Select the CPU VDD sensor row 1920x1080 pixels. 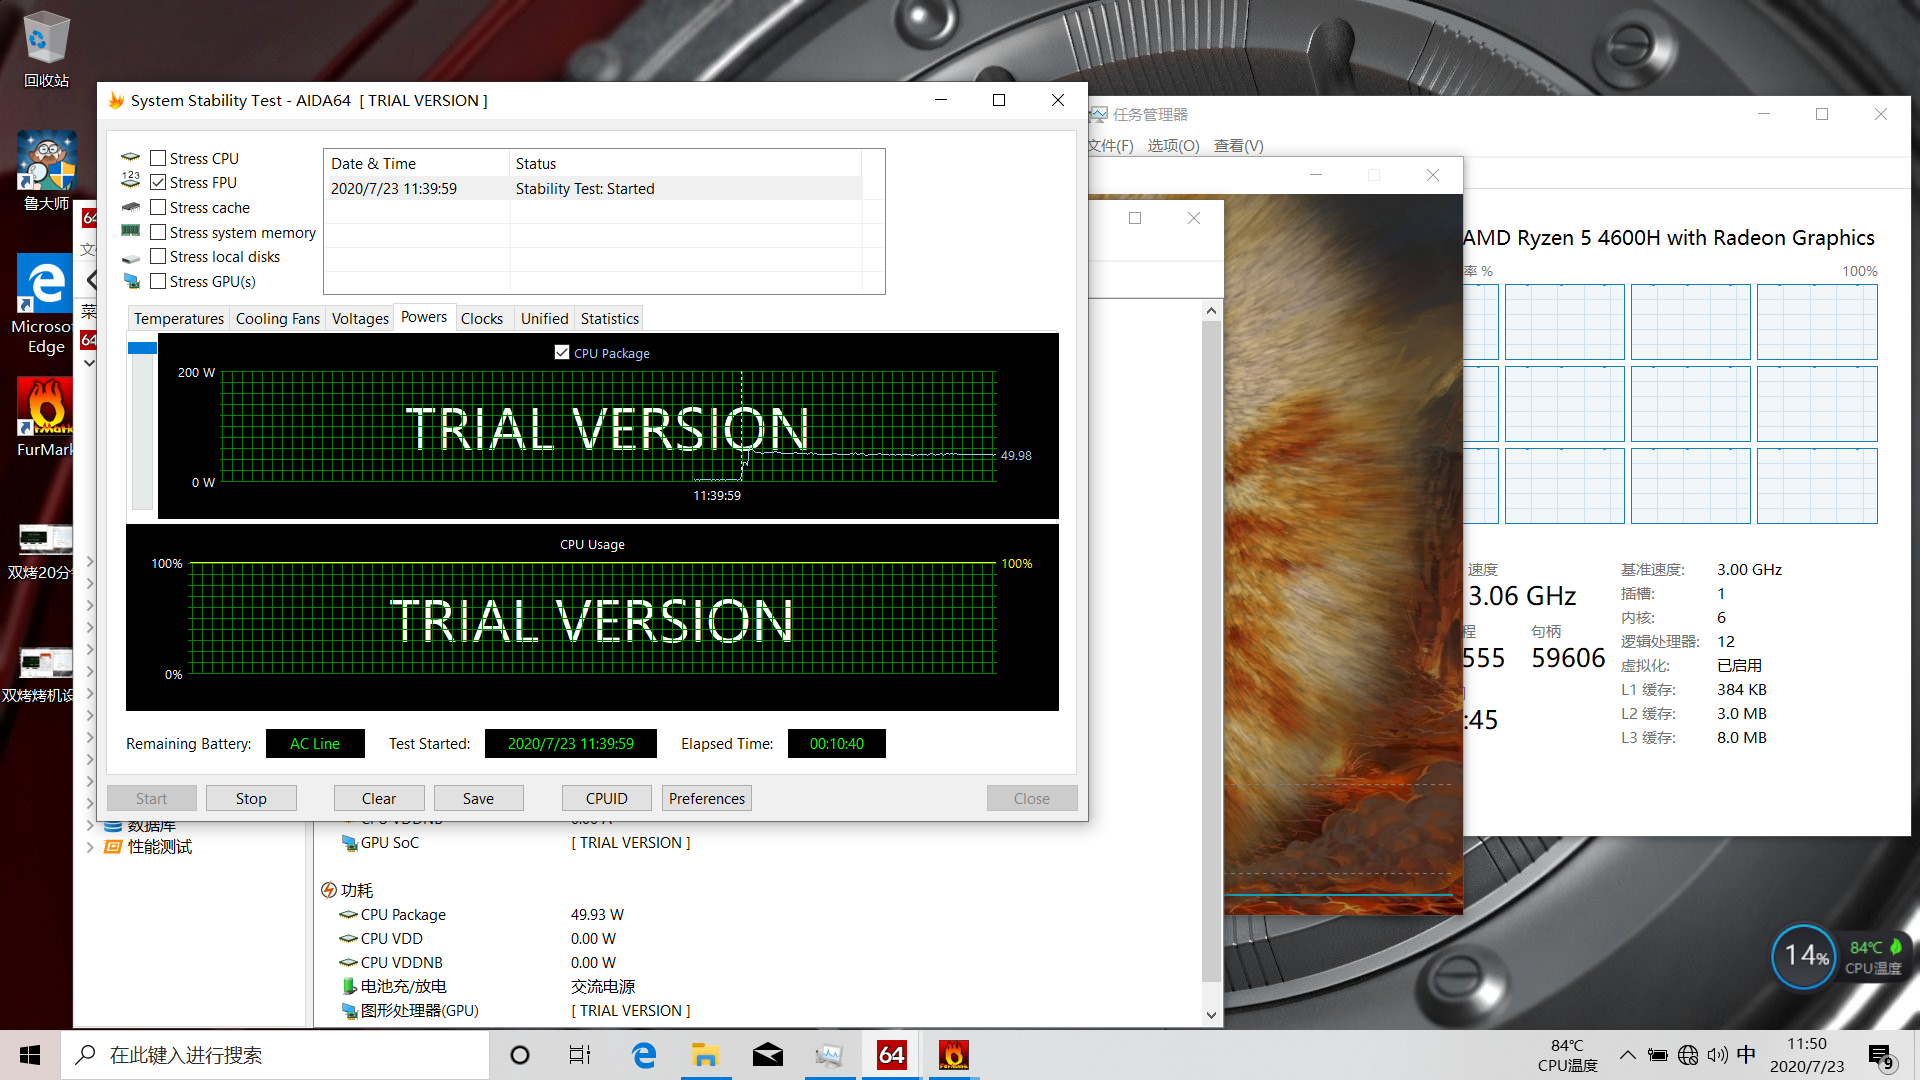tap(760, 938)
